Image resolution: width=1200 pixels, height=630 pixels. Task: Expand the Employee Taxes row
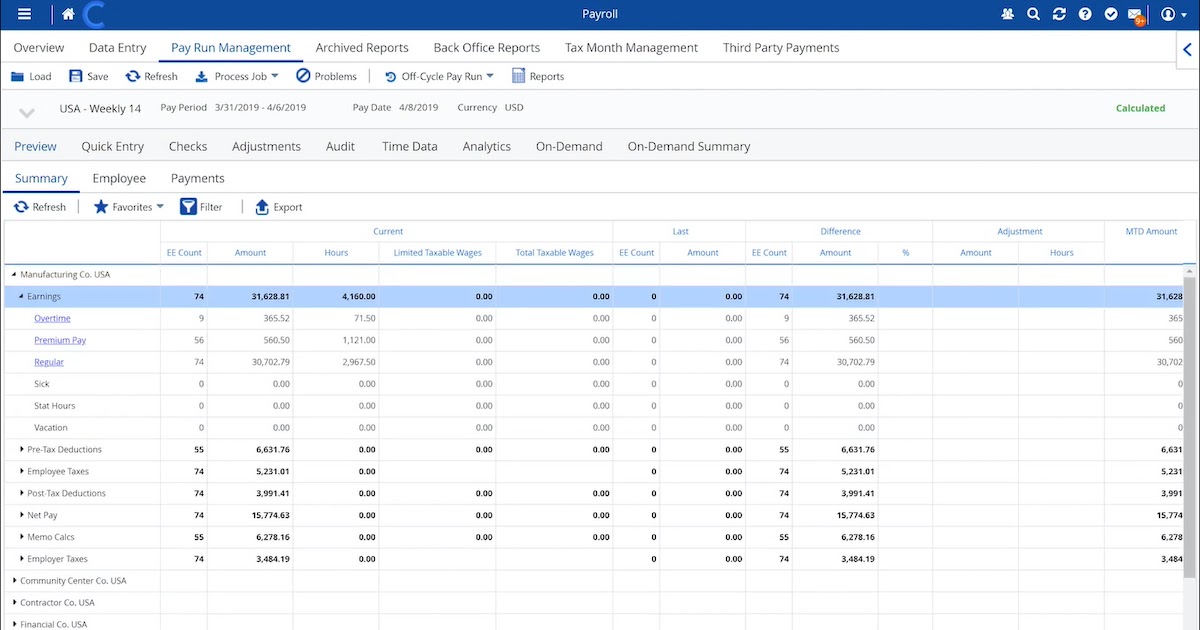coord(22,471)
